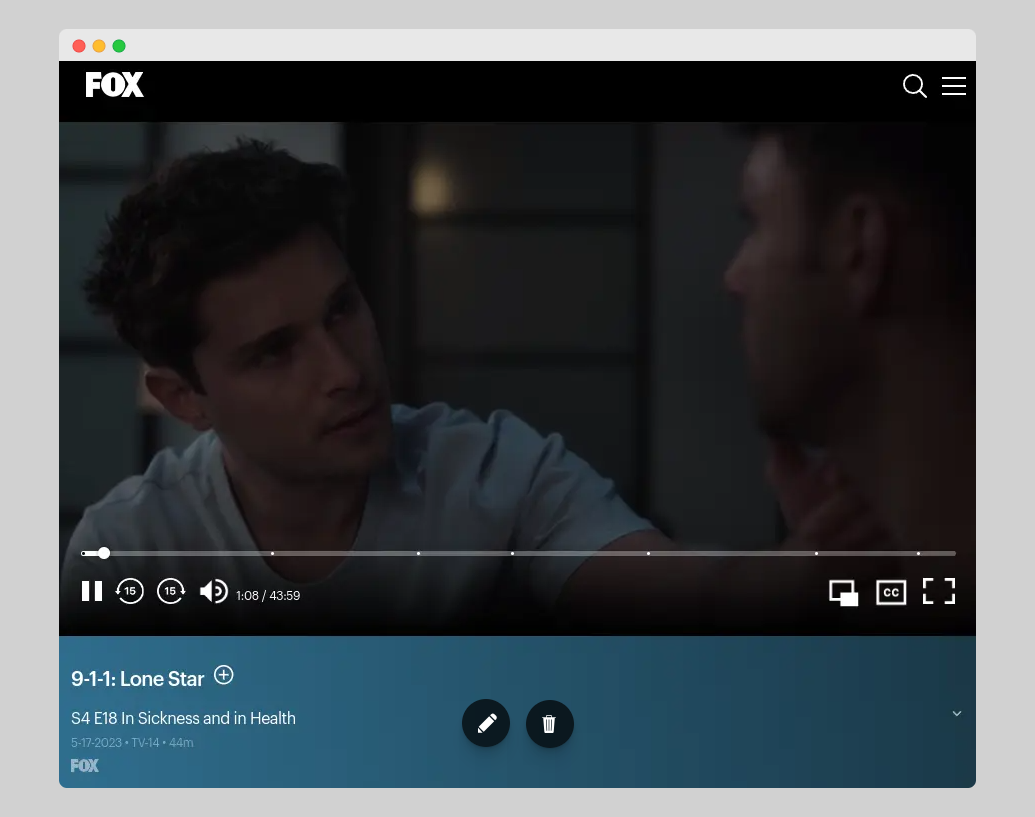Select episode title In Sickness and in Health

pos(183,718)
